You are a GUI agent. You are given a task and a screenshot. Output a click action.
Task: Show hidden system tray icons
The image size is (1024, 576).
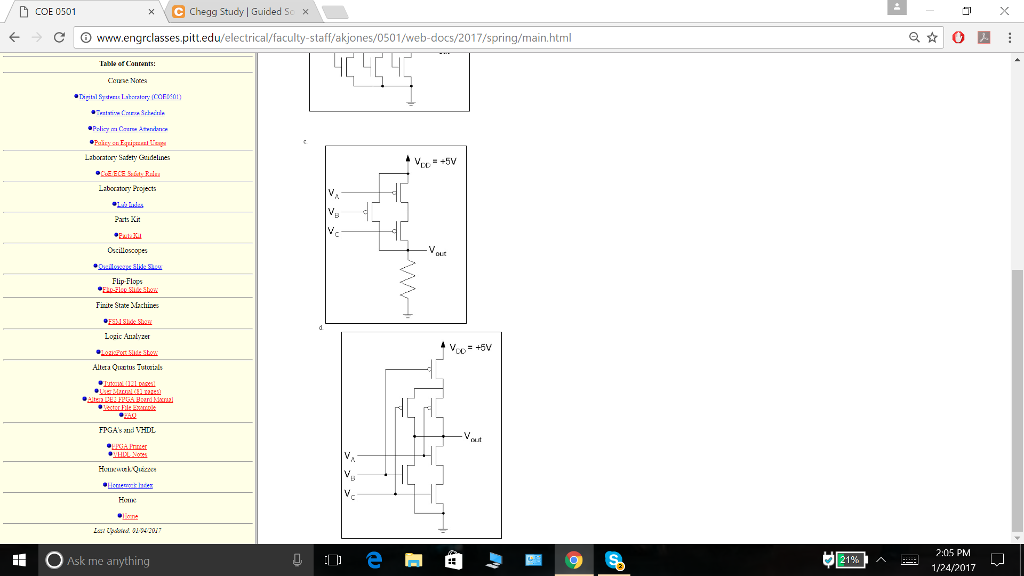pos(881,560)
